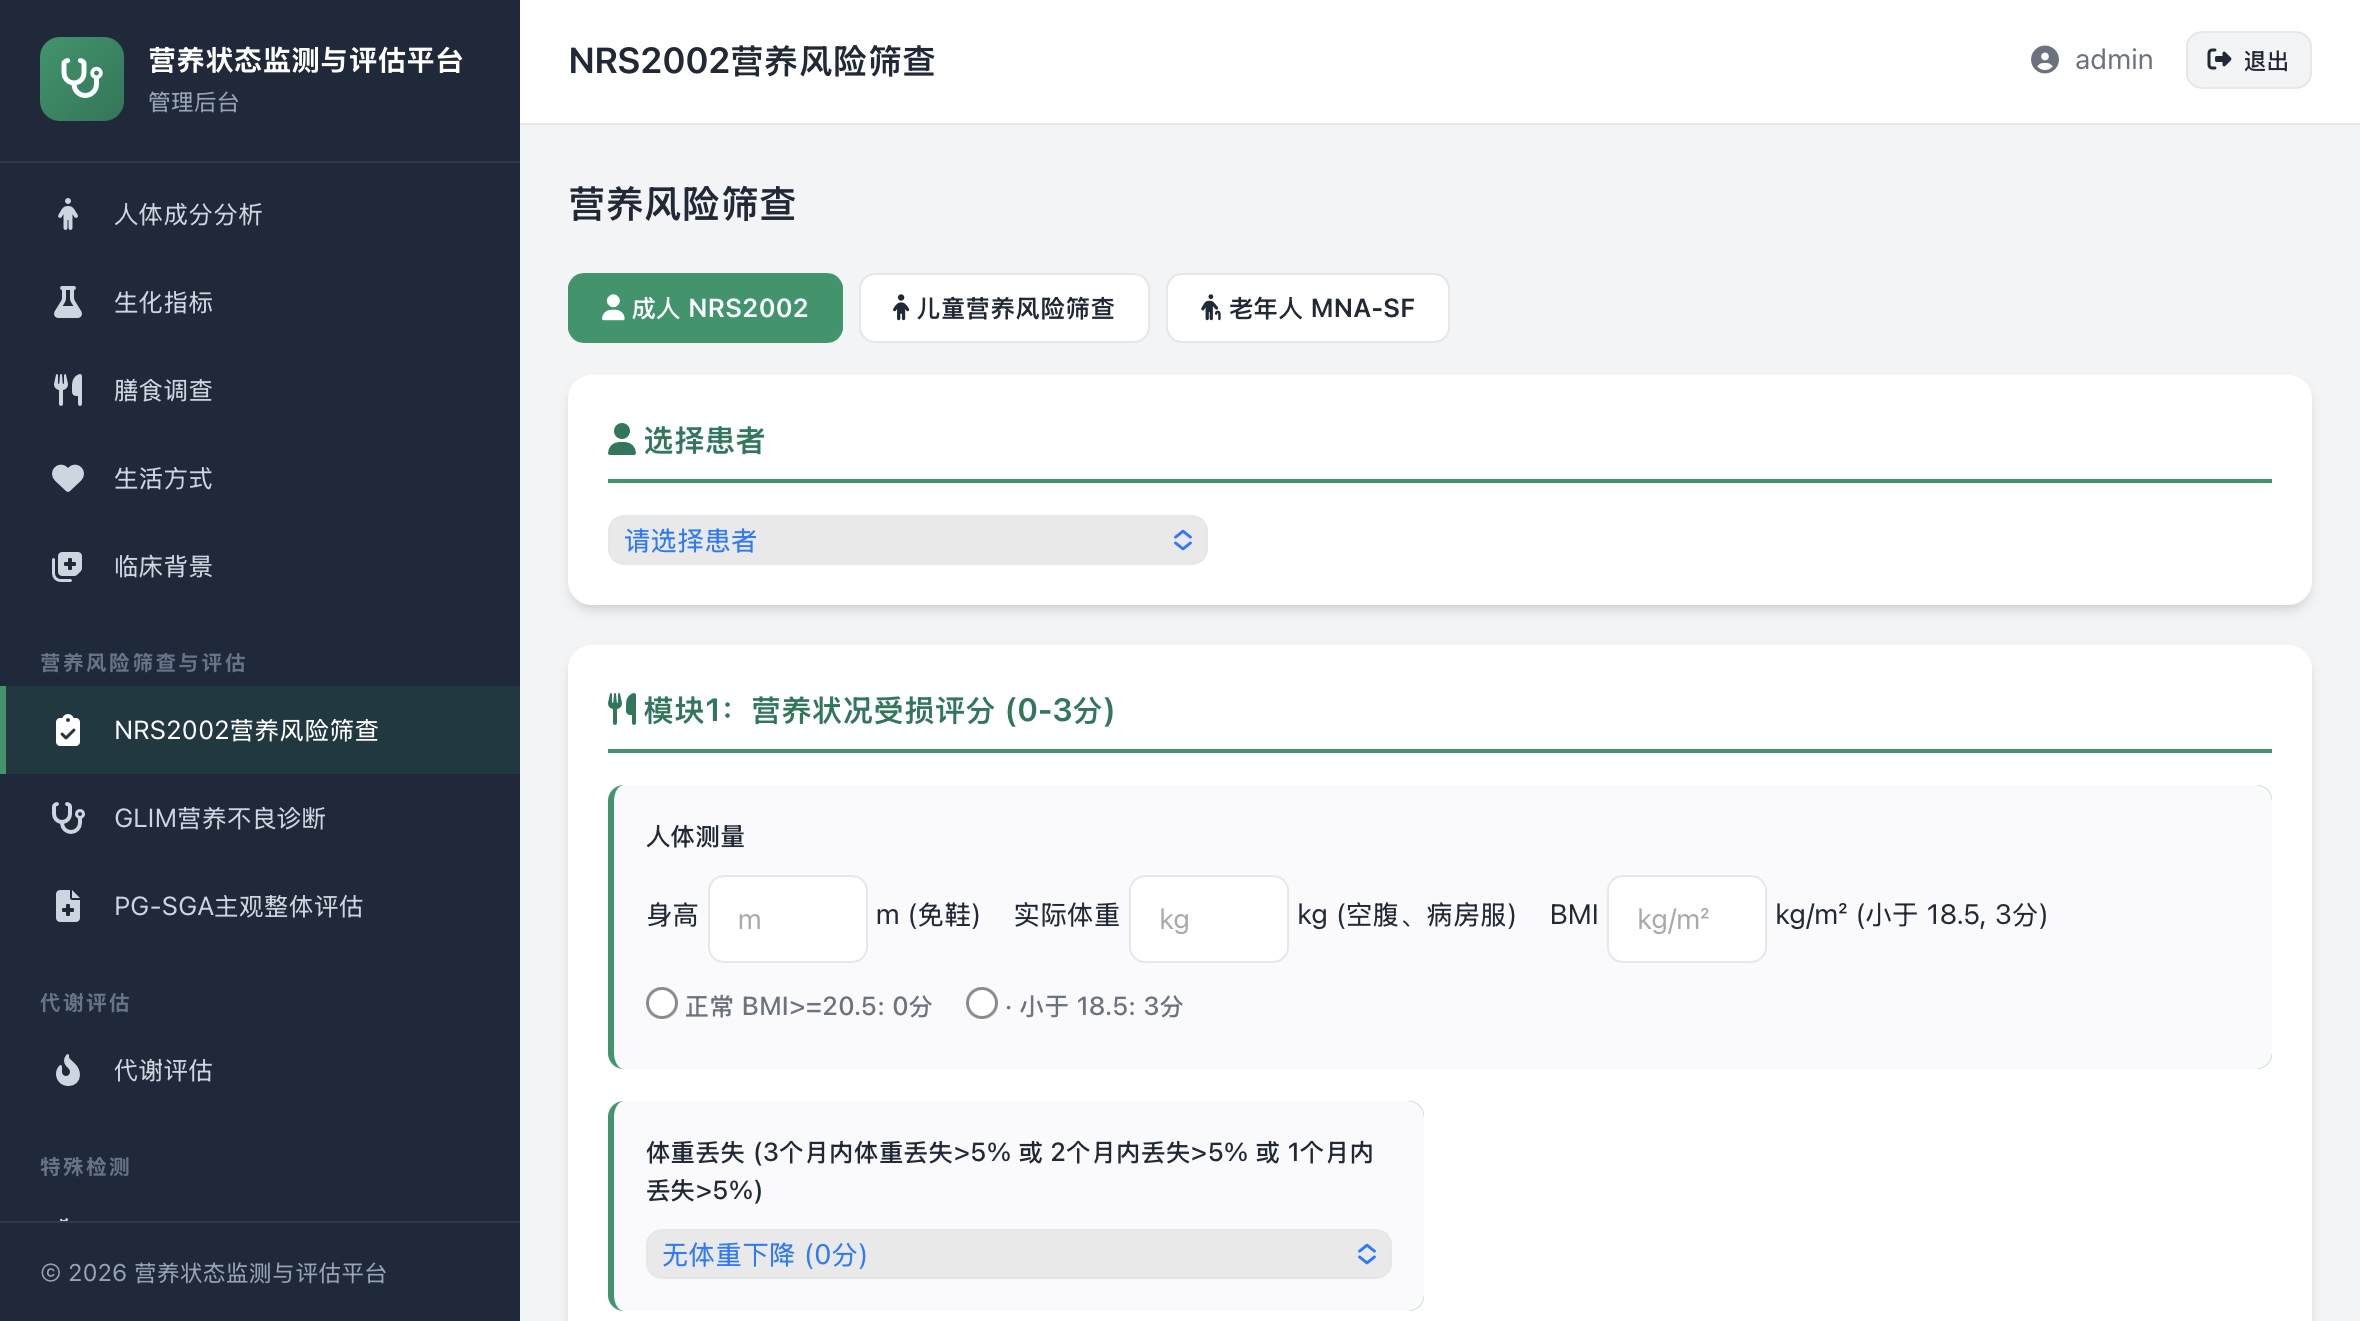The width and height of the screenshot is (2360, 1321).
Task: Click the utensils icon beside 膳食调查
Action: point(67,390)
